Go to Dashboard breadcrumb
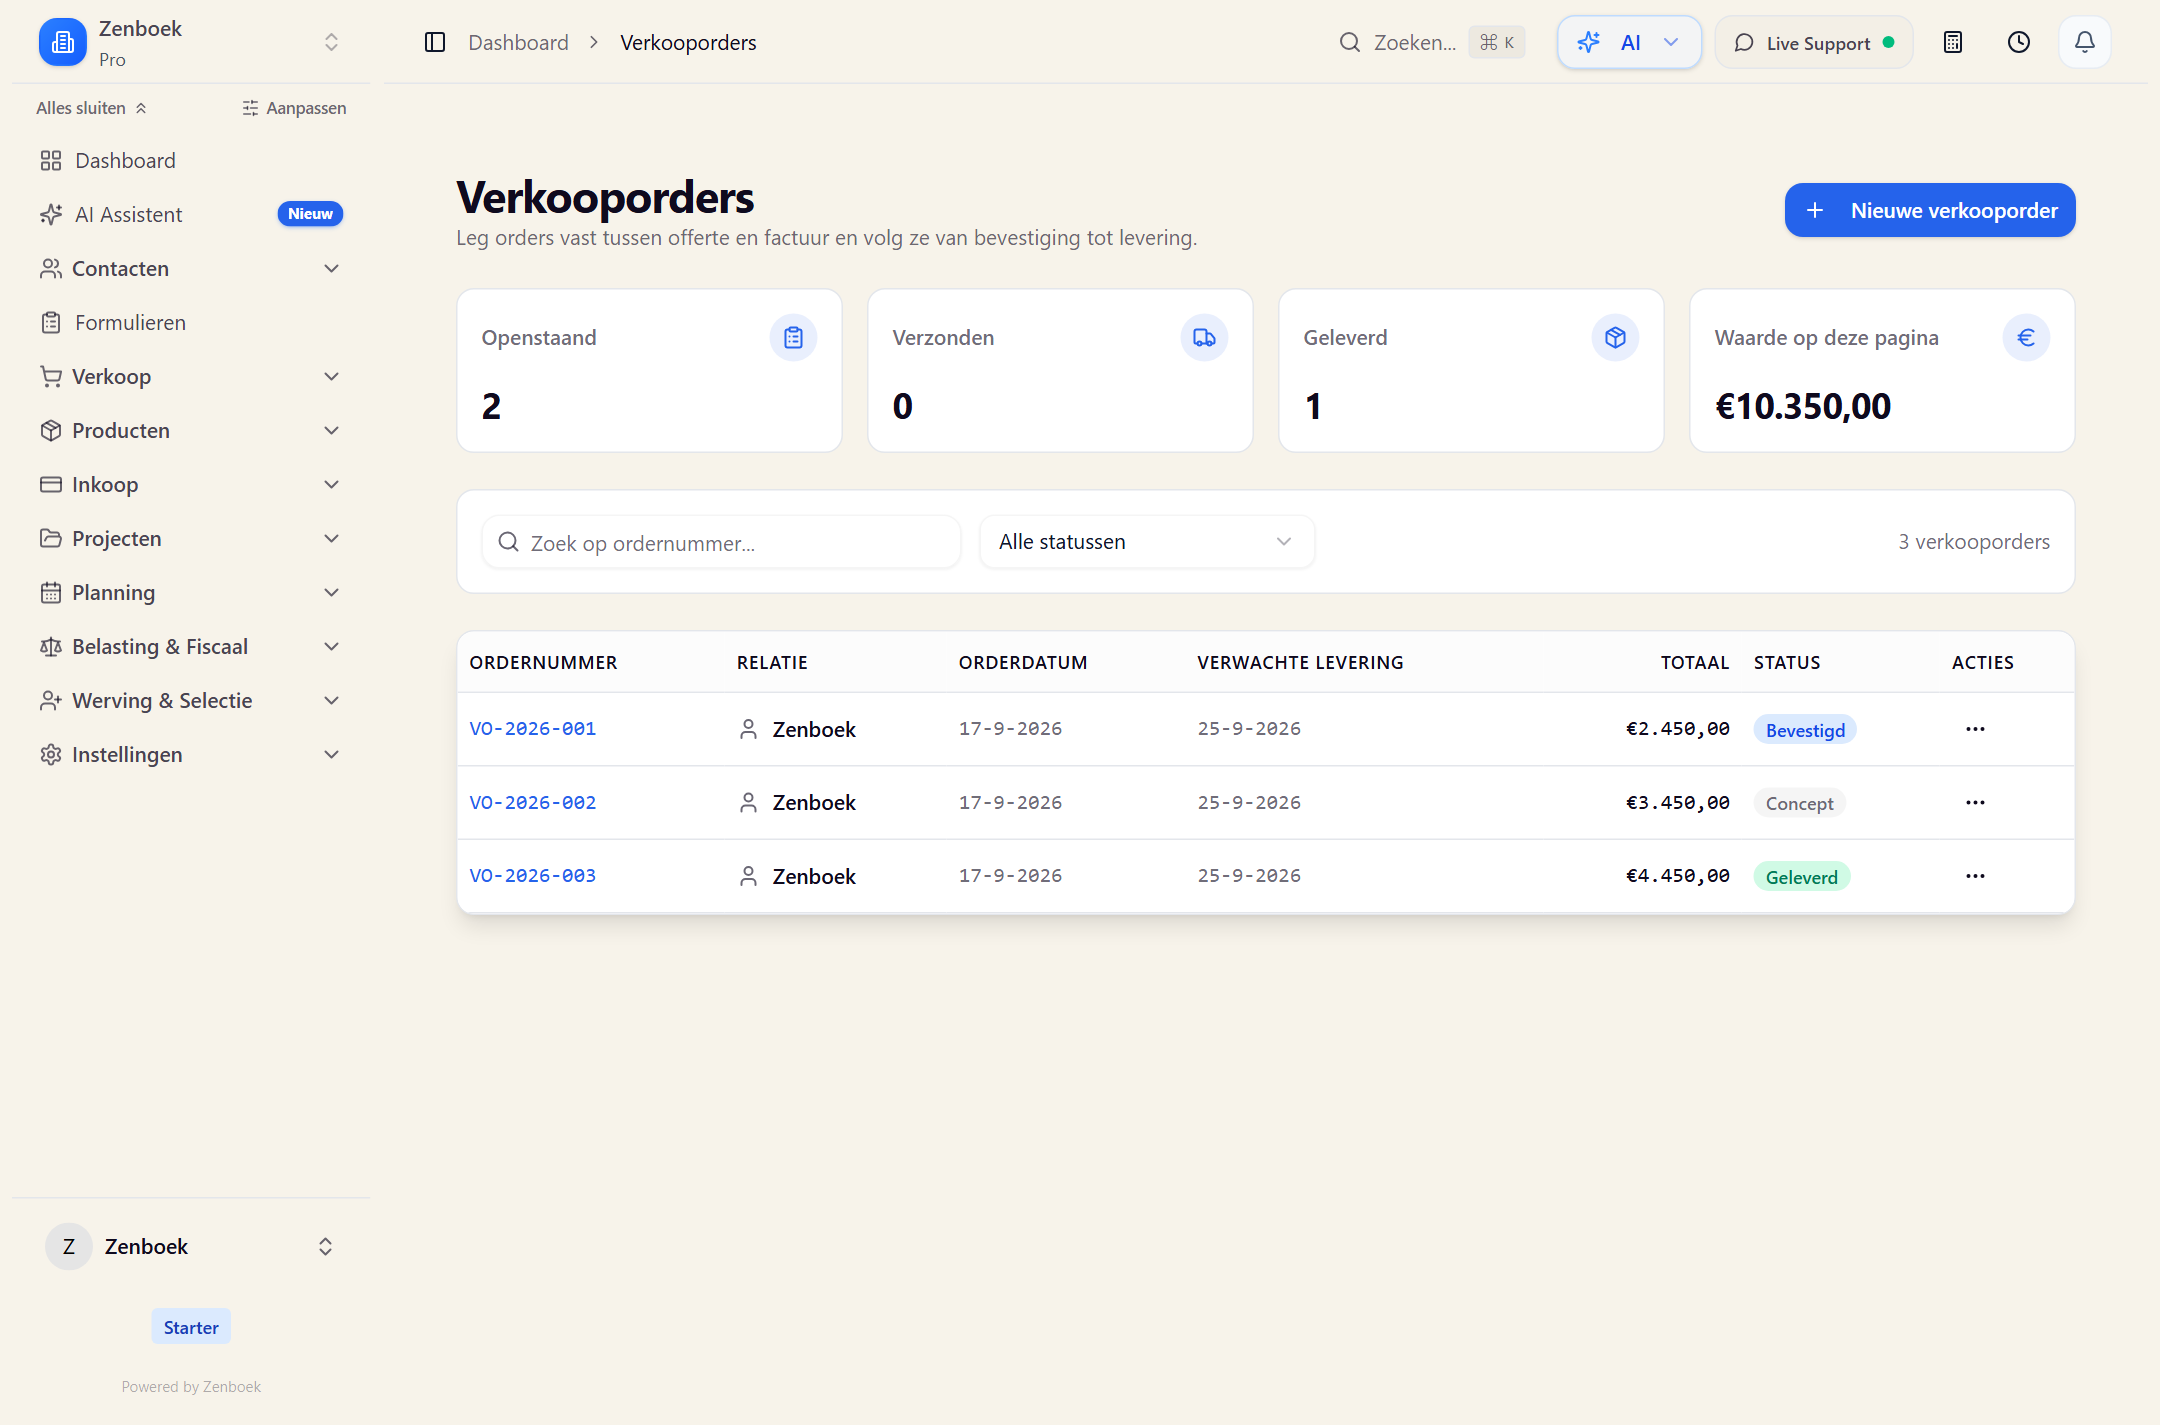 coord(518,42)
